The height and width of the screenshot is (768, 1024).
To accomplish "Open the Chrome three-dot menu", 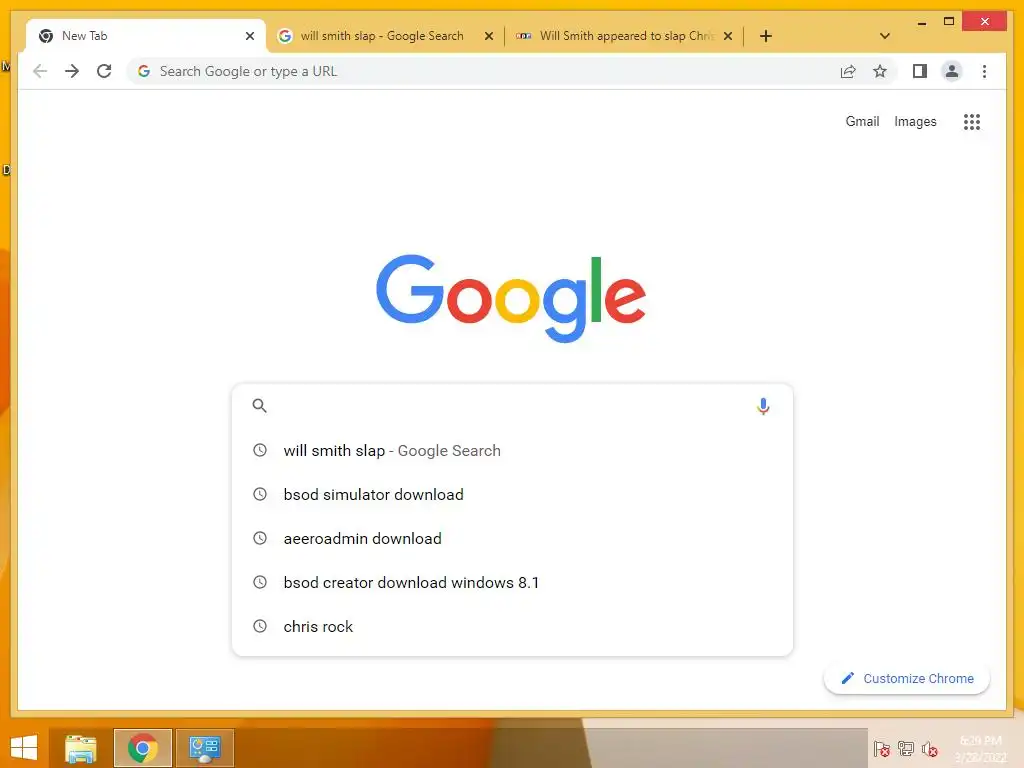I will pos(984,71).
